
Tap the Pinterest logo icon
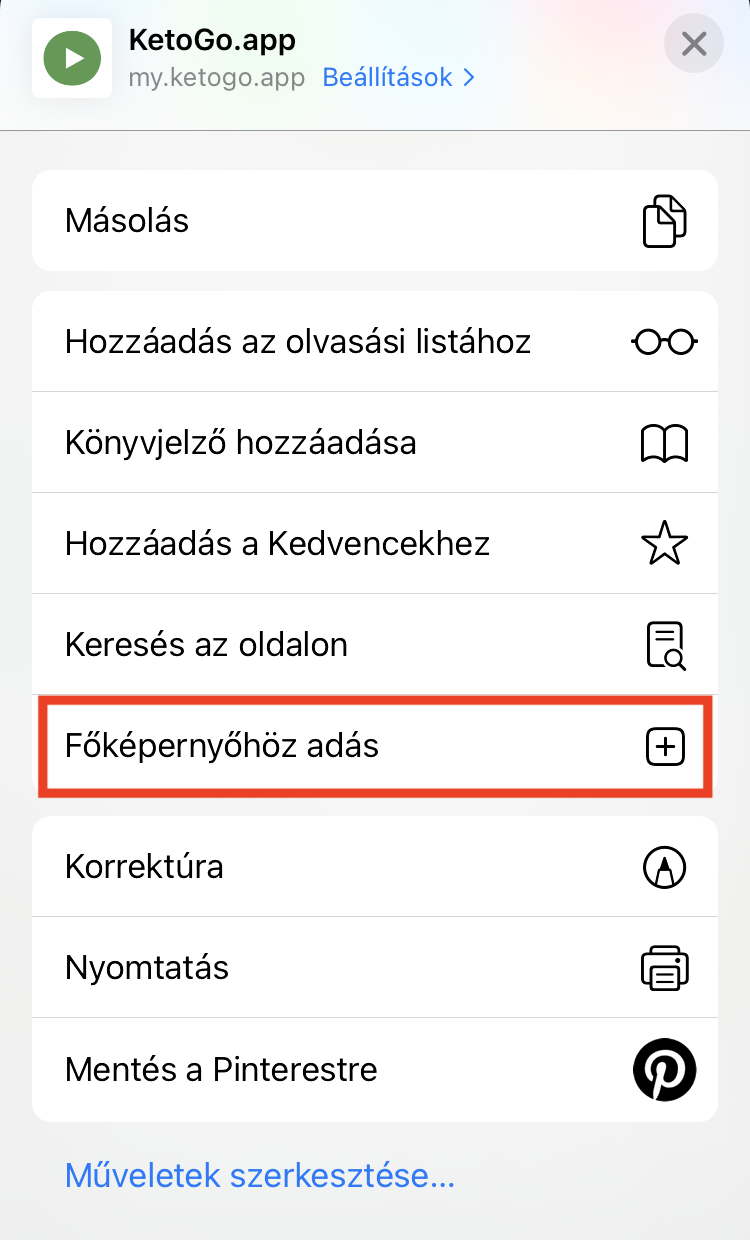[x=664, y=1069]
